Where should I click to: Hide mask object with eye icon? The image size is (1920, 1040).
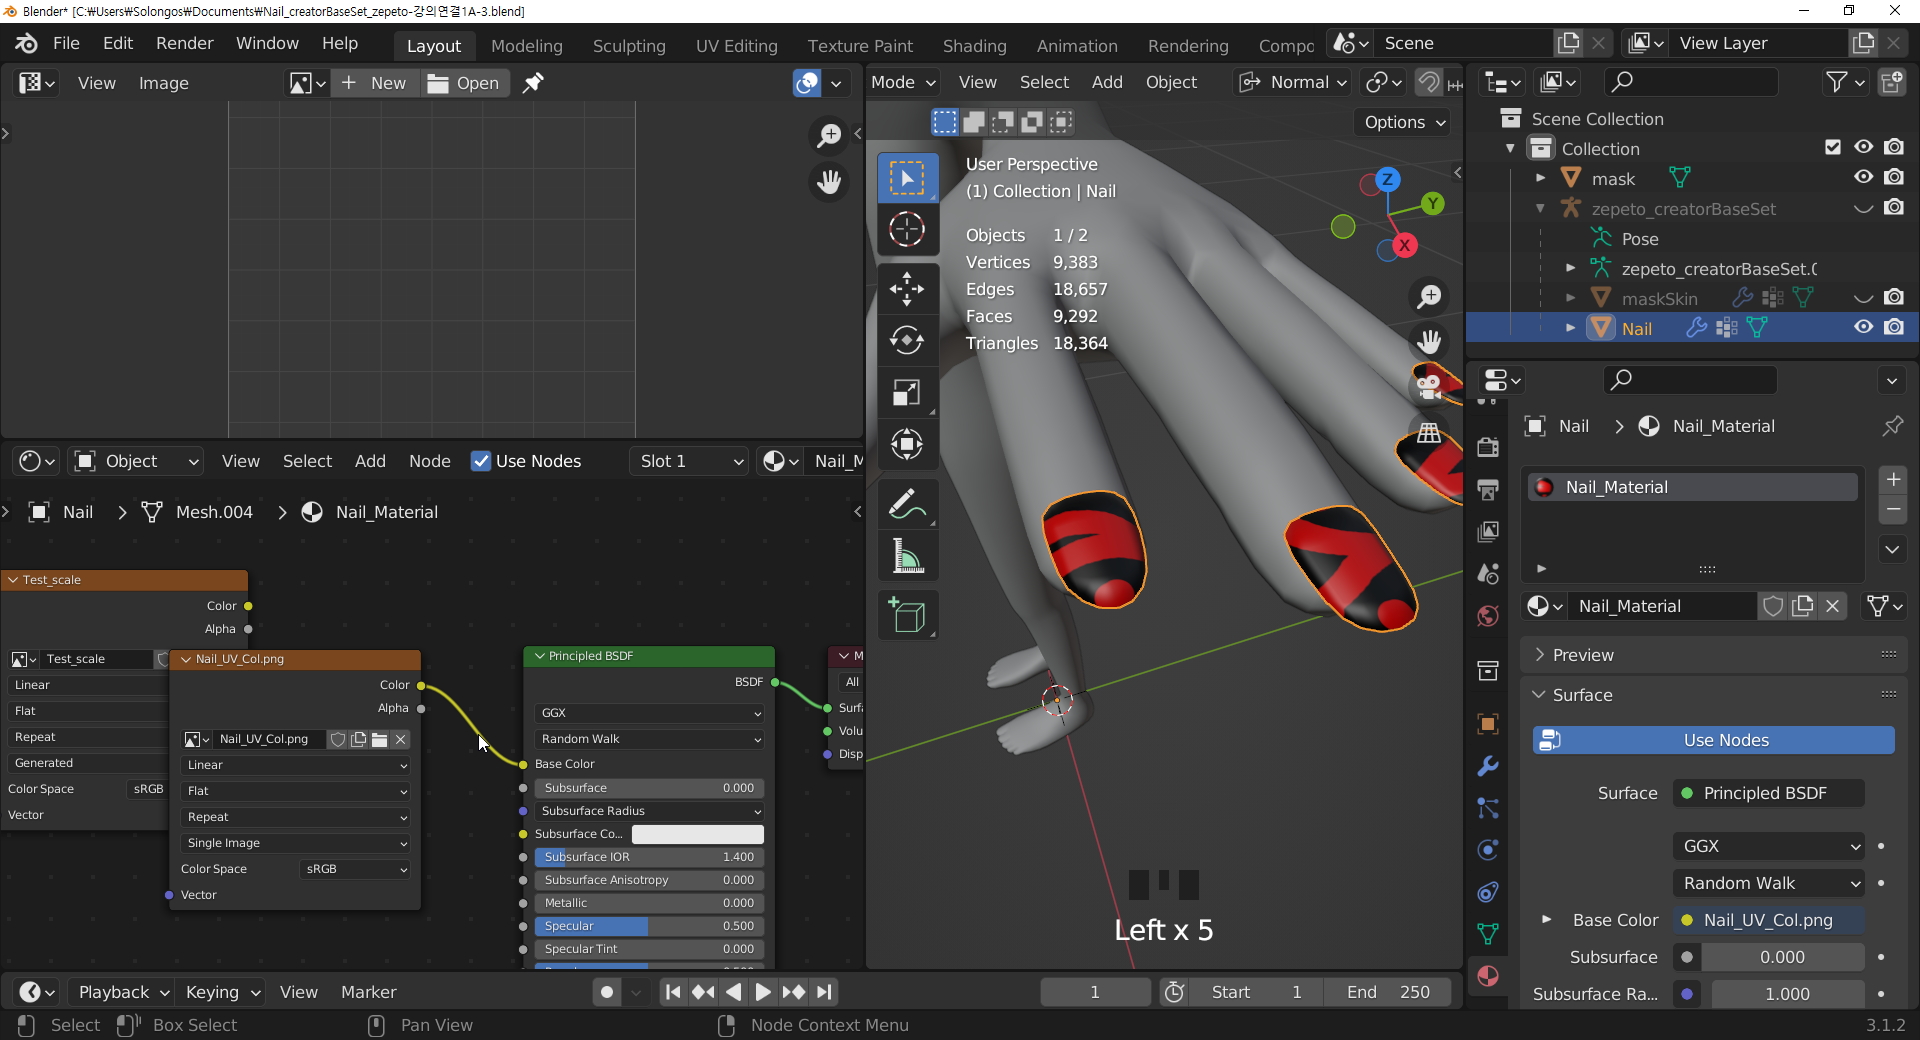coord(1863,178)
